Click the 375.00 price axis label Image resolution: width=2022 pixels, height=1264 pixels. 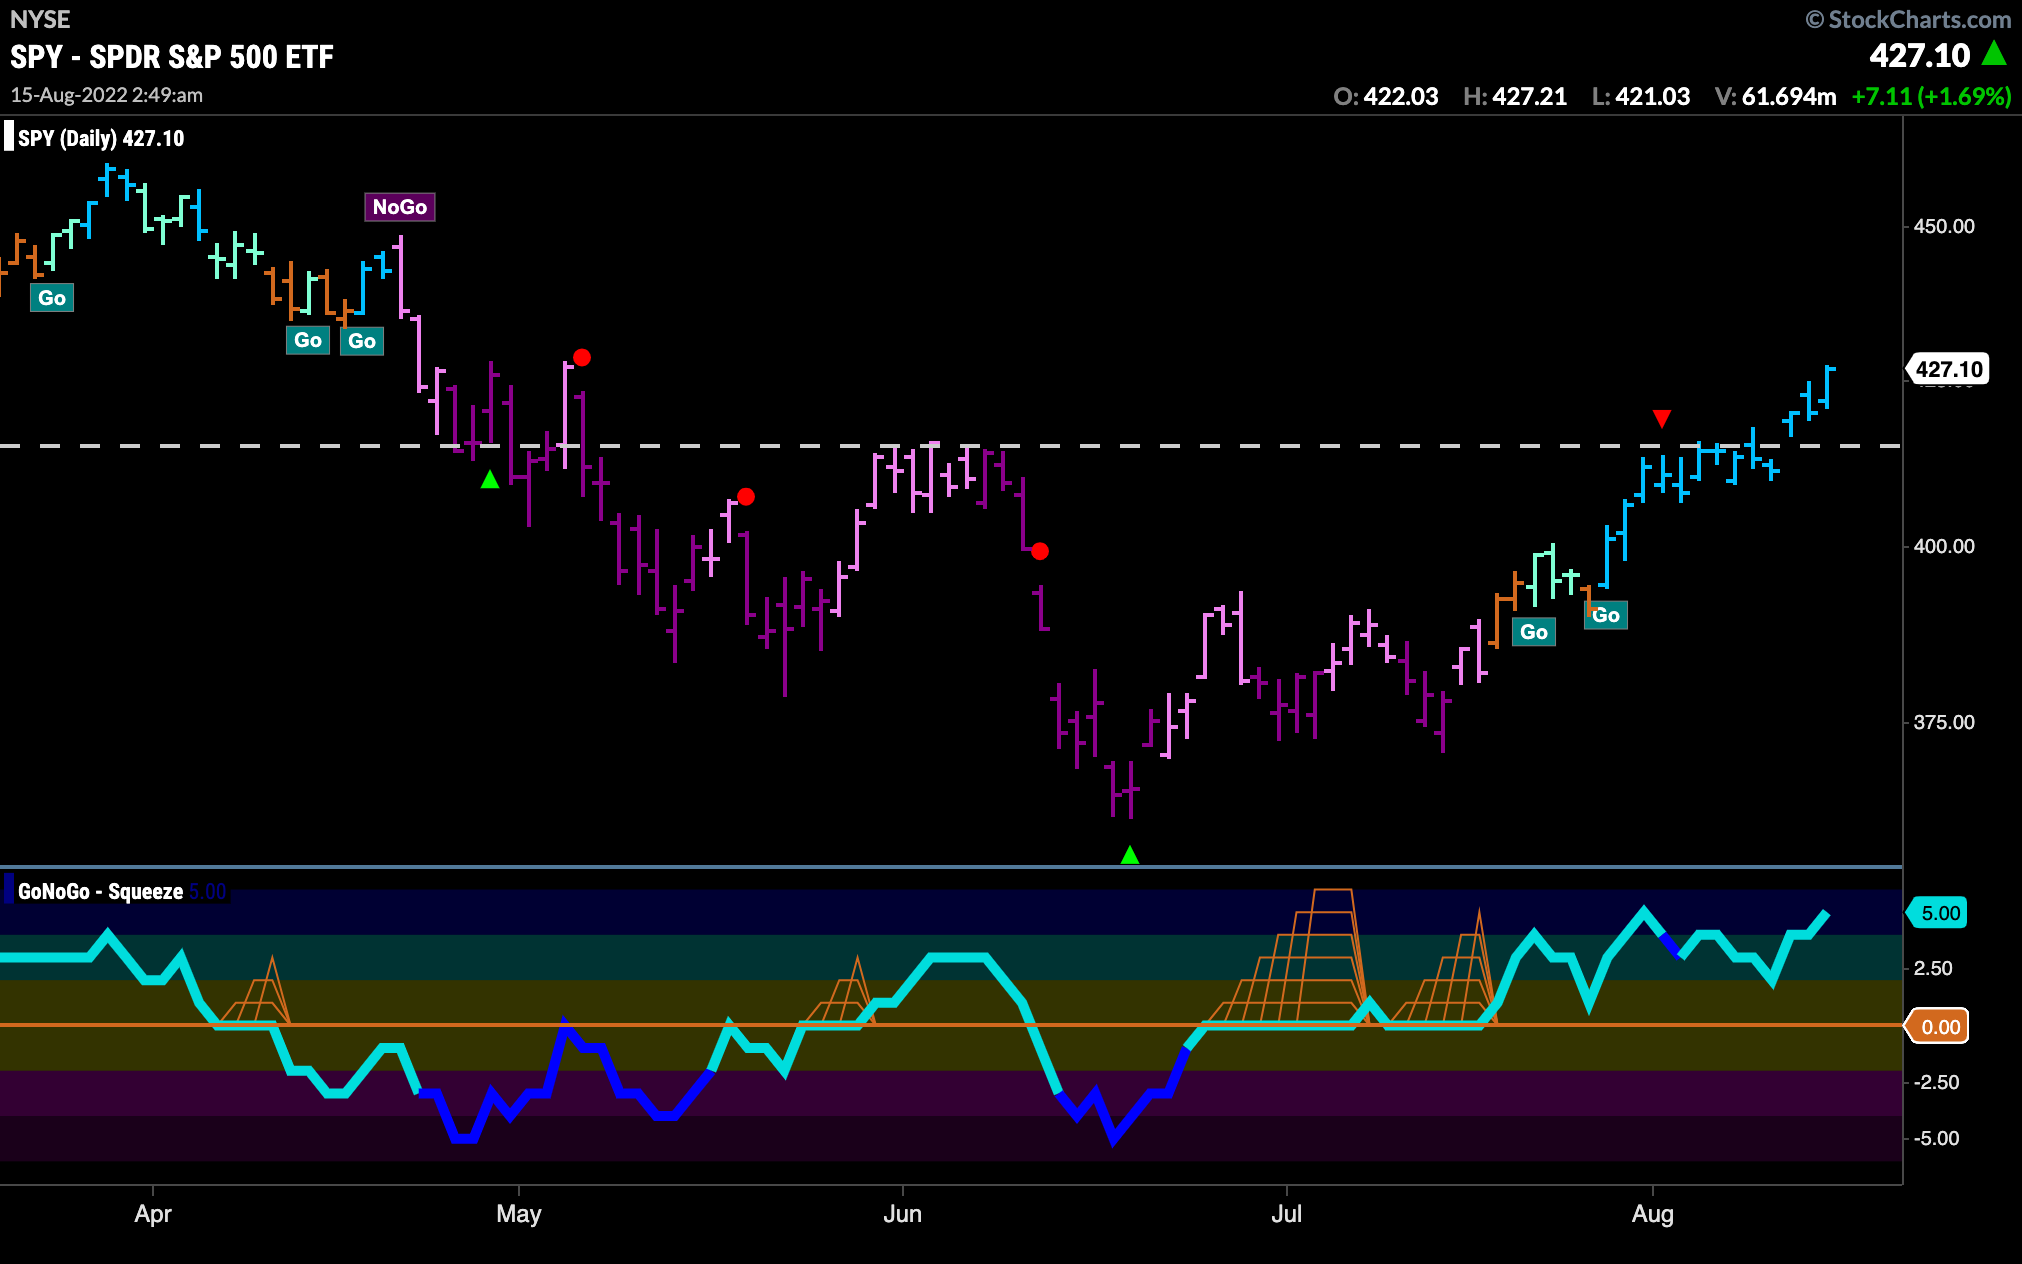pos(1944,722)
